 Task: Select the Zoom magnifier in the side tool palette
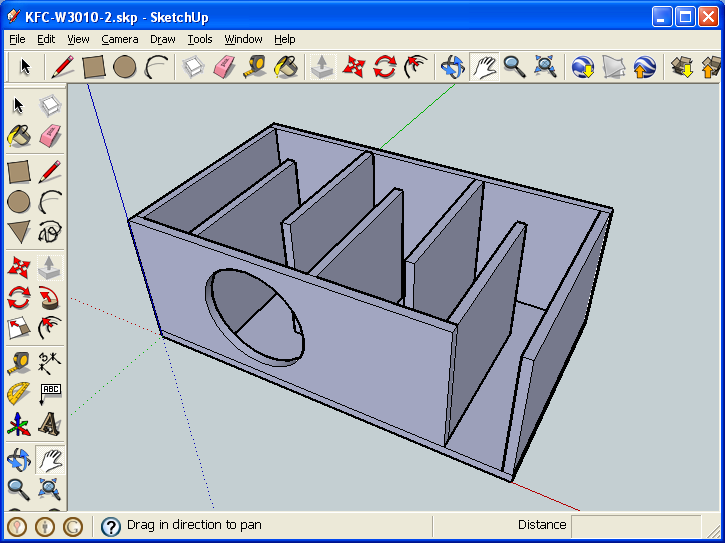click(x=18, y=490)
